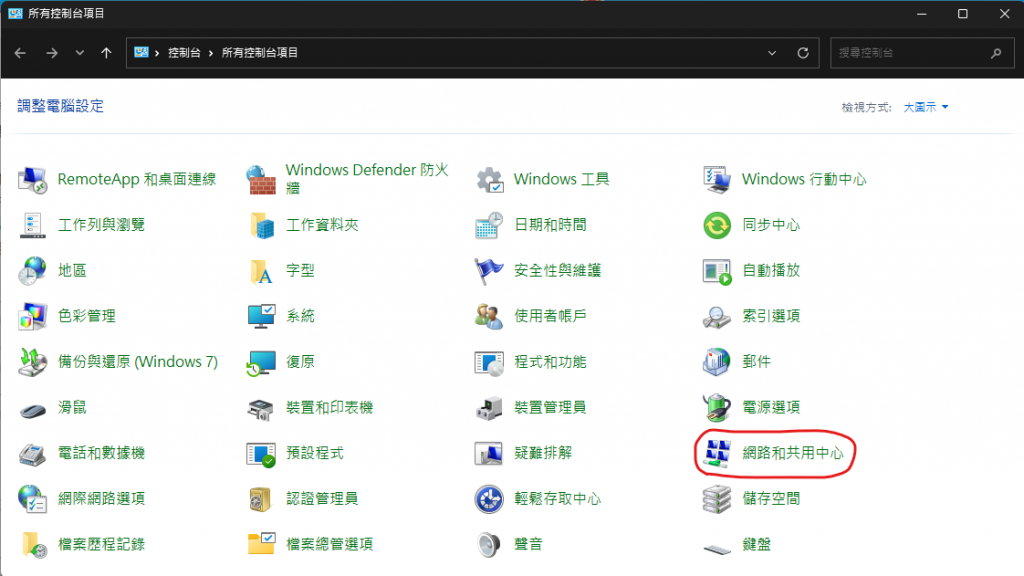Open the 字型 fonts icon
1024x576 pixels.
pos(261,271)
